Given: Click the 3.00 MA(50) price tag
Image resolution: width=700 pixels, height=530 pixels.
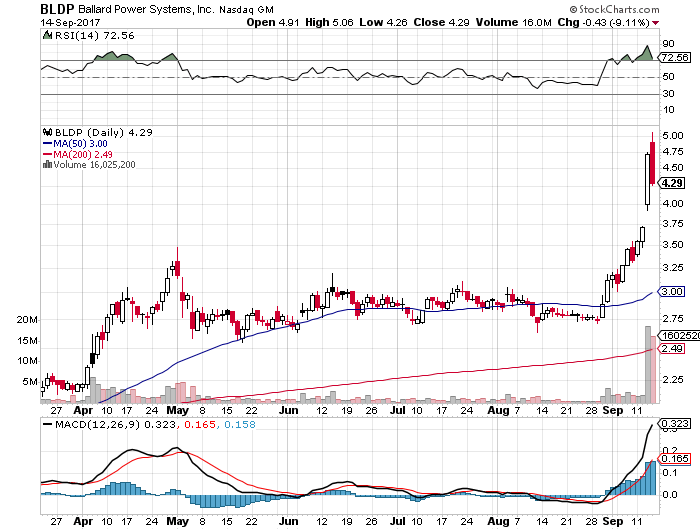Looking at the screenshot, I should (x=672, y=291).
